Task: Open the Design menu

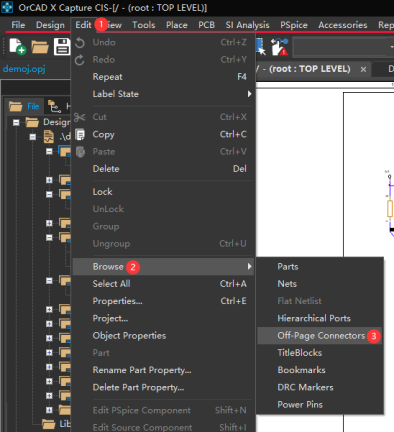Action: coord(50,25)
